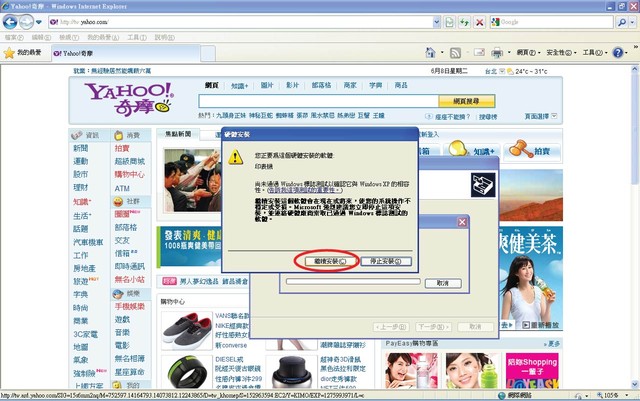The width and height of the screenshot is (640, 401).
Task: Select the 影片 search tab
Action: (292, 85)
